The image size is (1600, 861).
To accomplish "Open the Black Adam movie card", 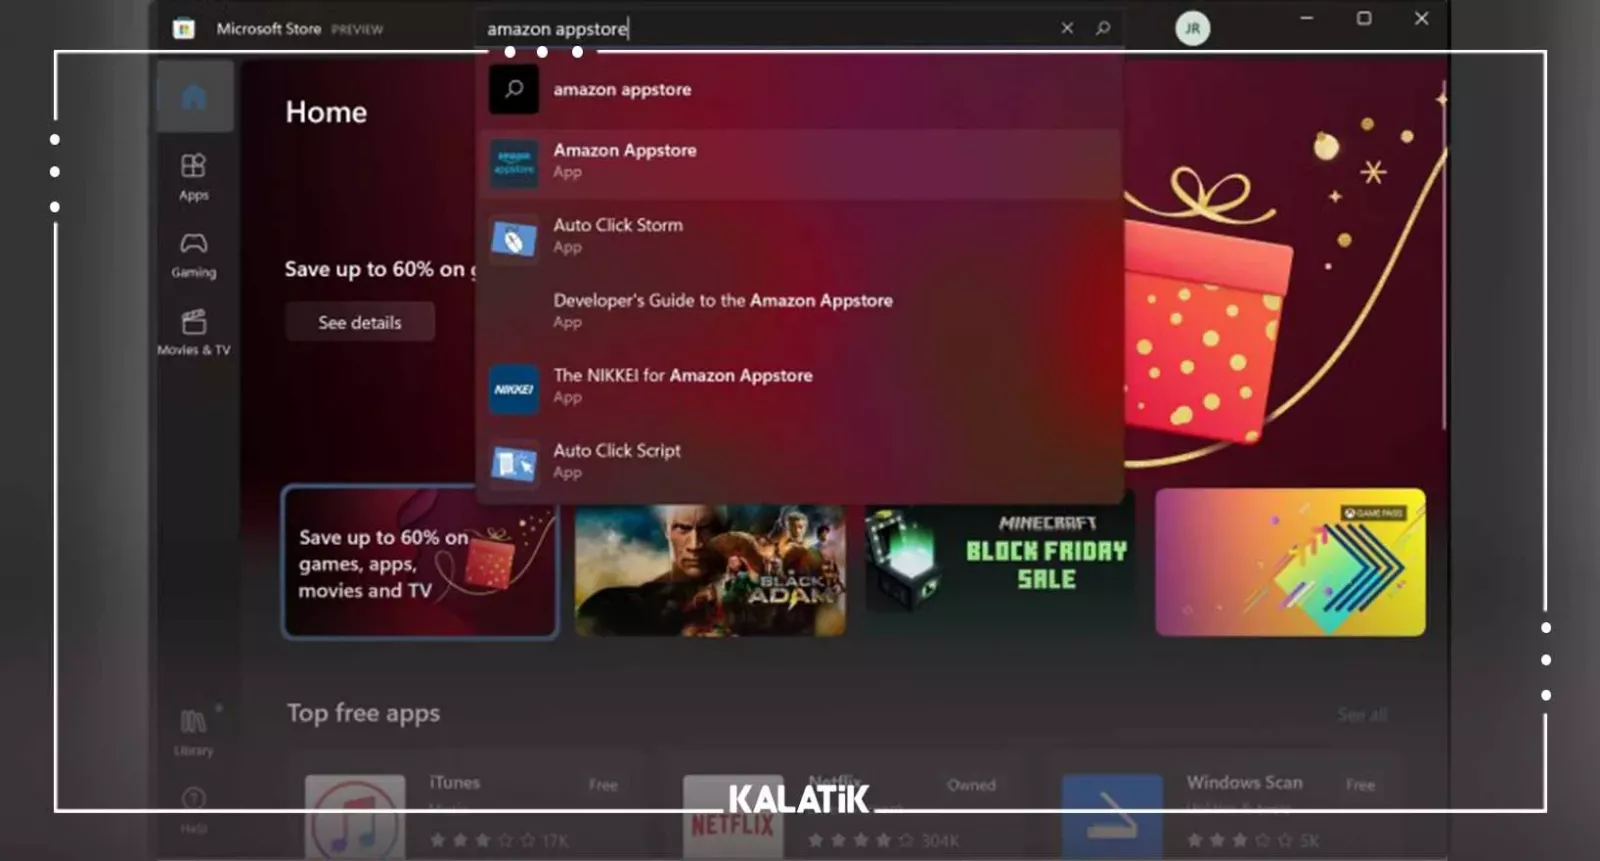I will click(710, 570).
